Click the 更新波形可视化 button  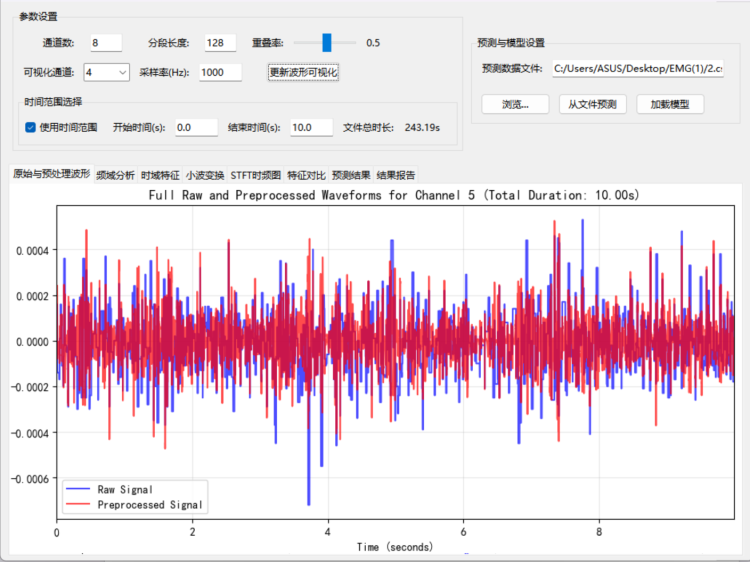304,72
